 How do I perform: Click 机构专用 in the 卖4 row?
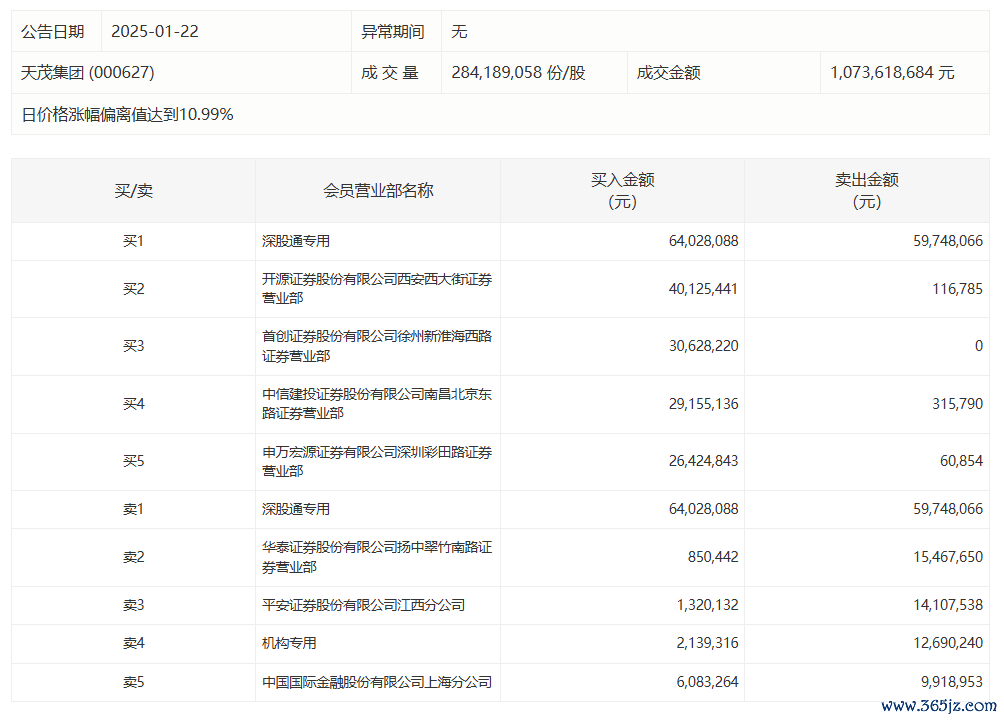(289, 643)
